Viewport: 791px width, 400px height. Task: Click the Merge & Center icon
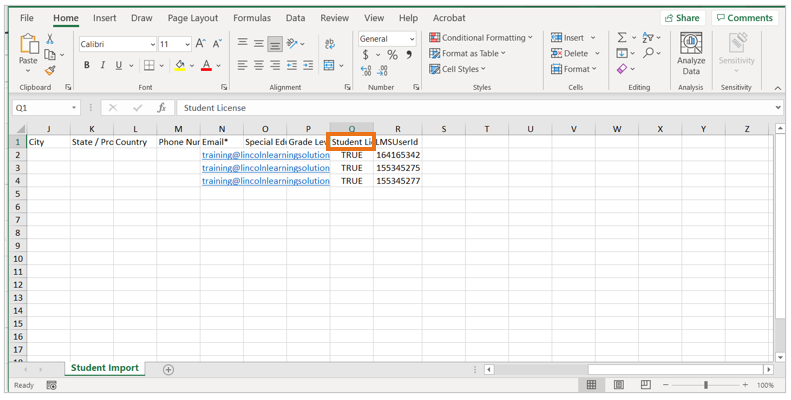(x=329, y=65)
